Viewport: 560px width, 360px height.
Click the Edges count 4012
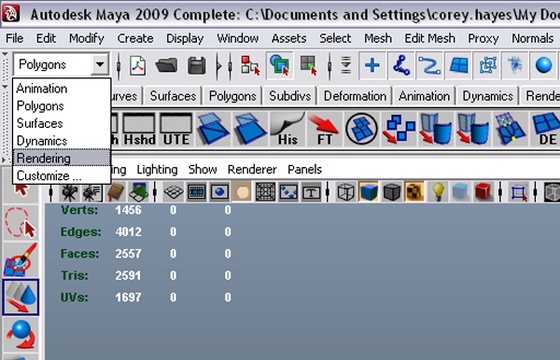click(128, 232)
